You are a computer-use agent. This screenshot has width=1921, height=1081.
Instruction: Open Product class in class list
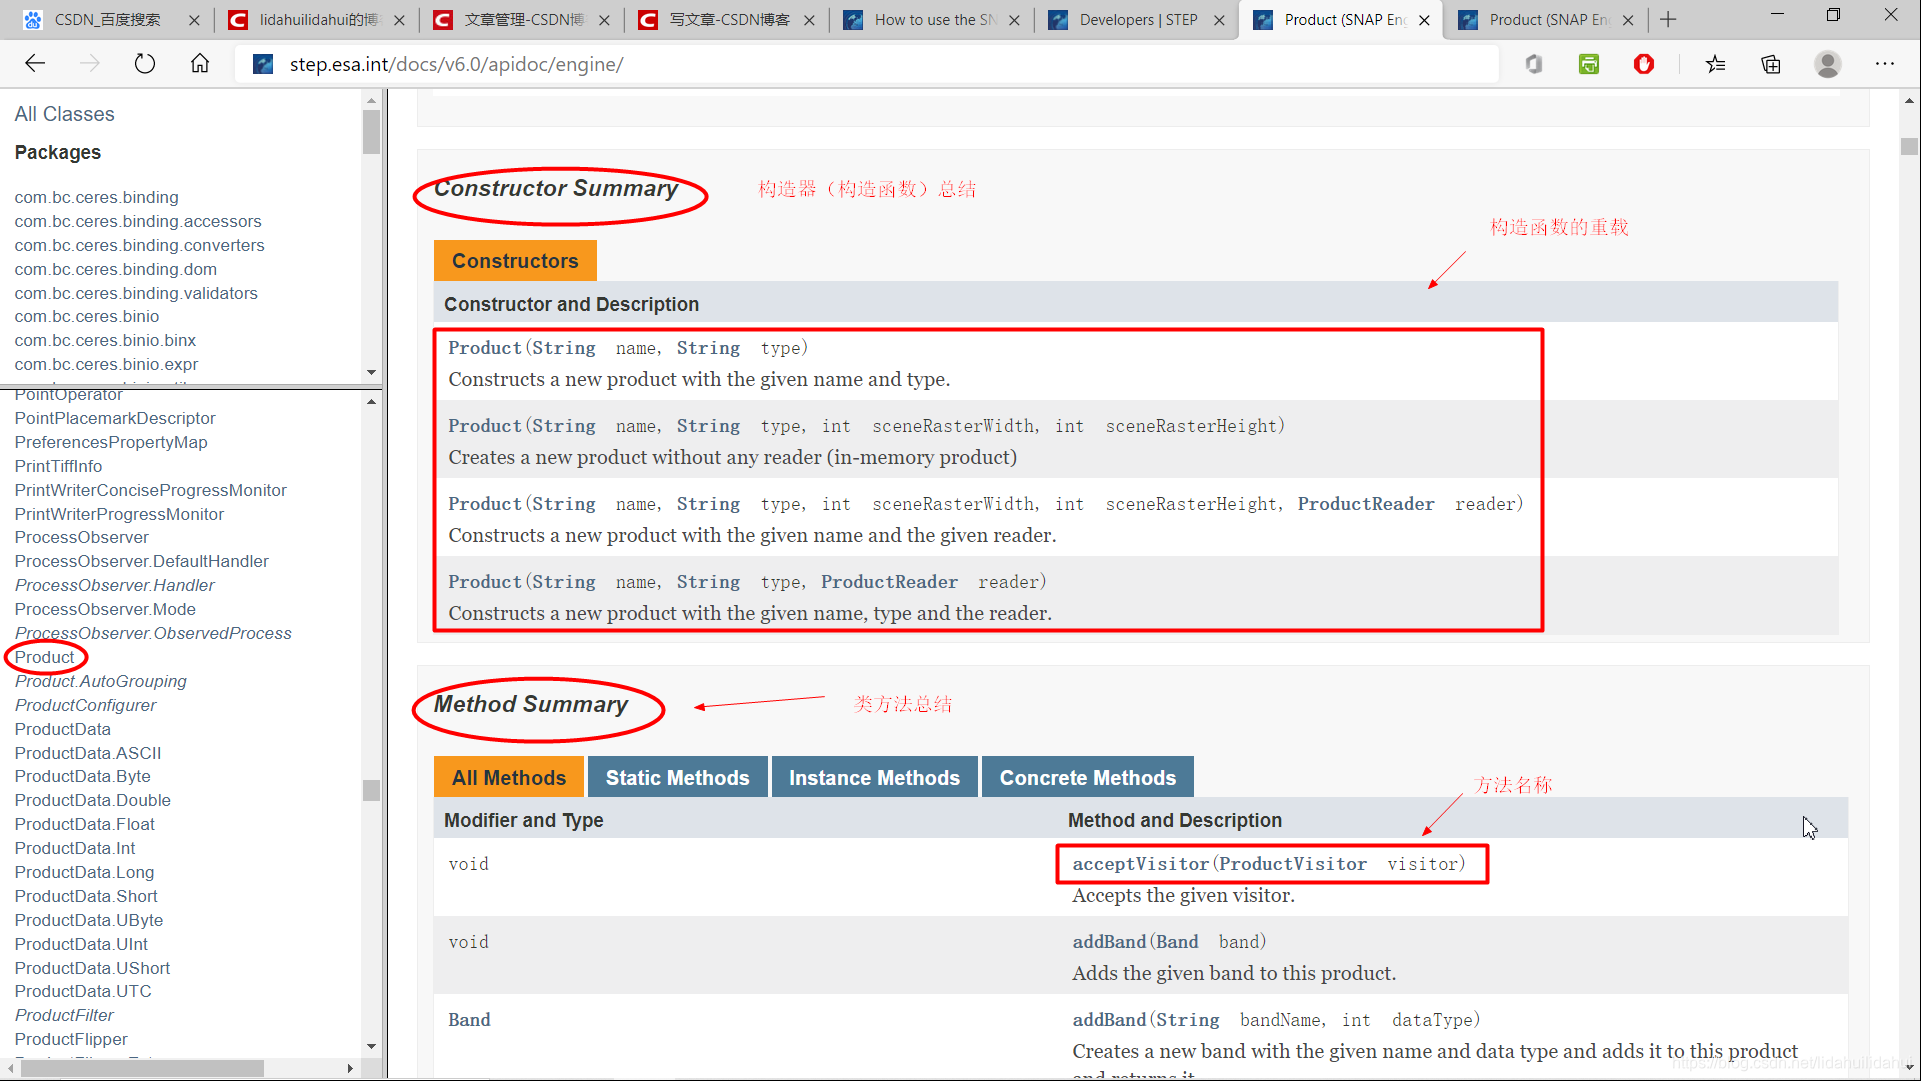[x=45, y=657]
